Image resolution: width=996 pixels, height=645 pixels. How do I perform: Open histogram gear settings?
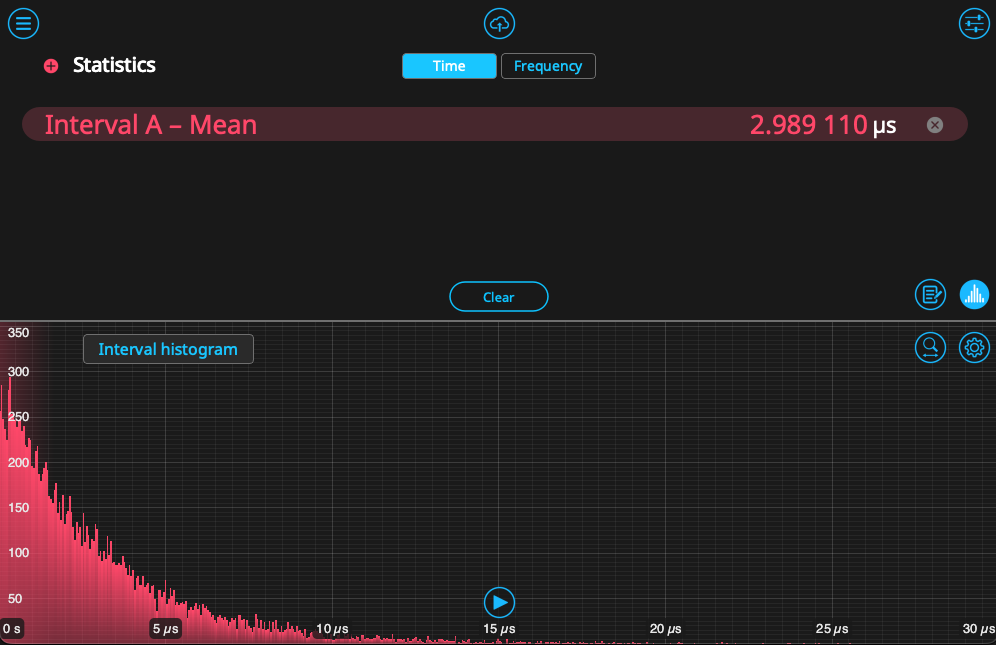974,347
